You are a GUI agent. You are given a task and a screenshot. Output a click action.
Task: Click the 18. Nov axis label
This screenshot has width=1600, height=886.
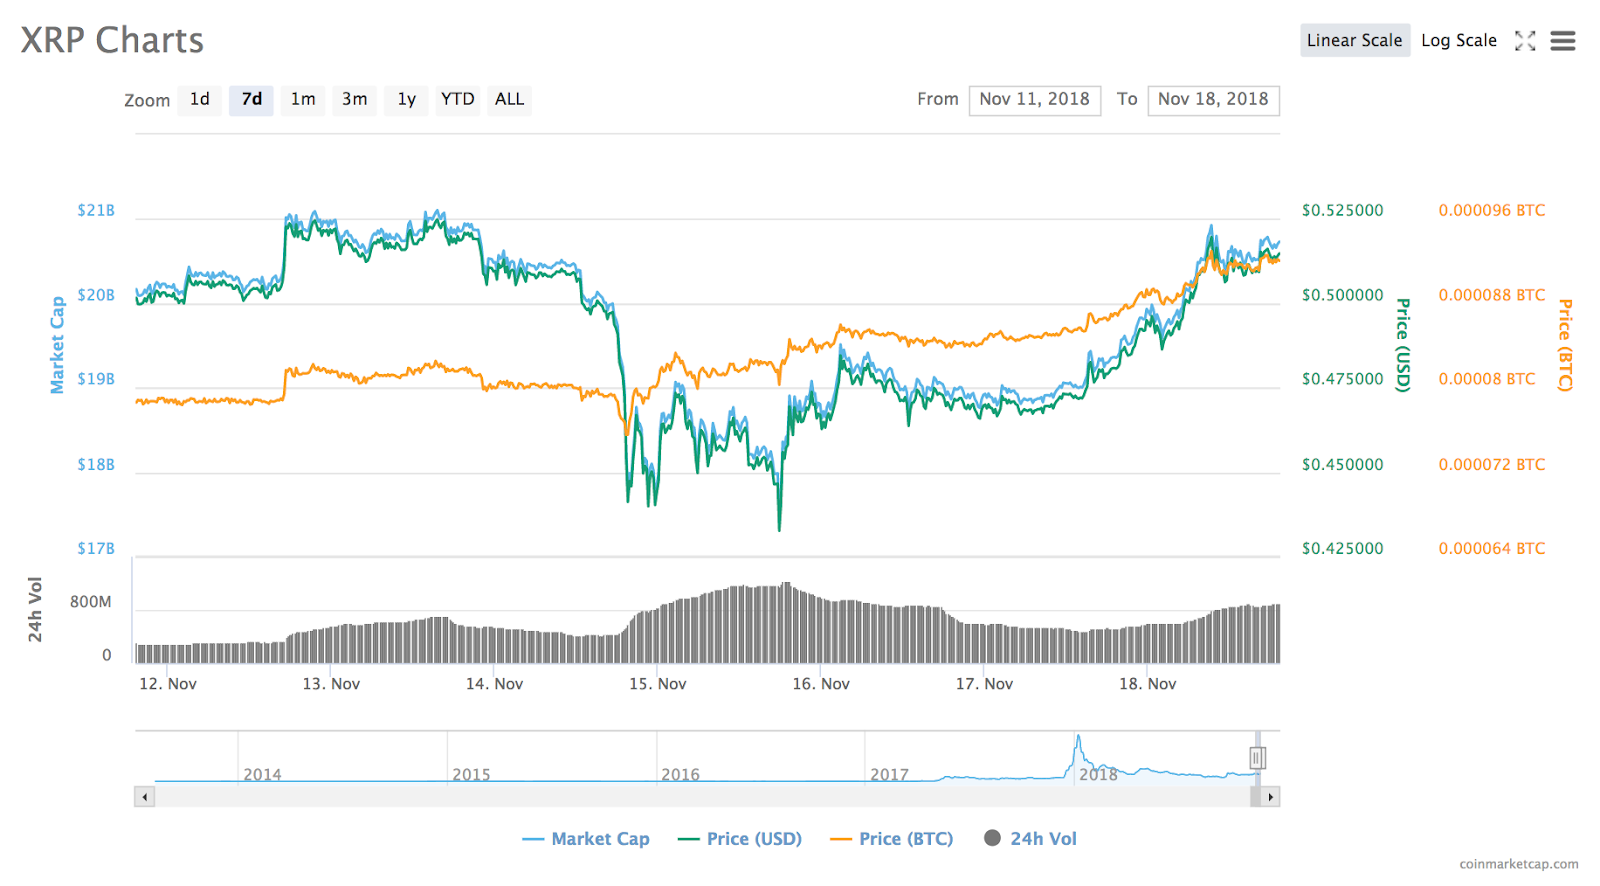click(x=1148, y=684)
